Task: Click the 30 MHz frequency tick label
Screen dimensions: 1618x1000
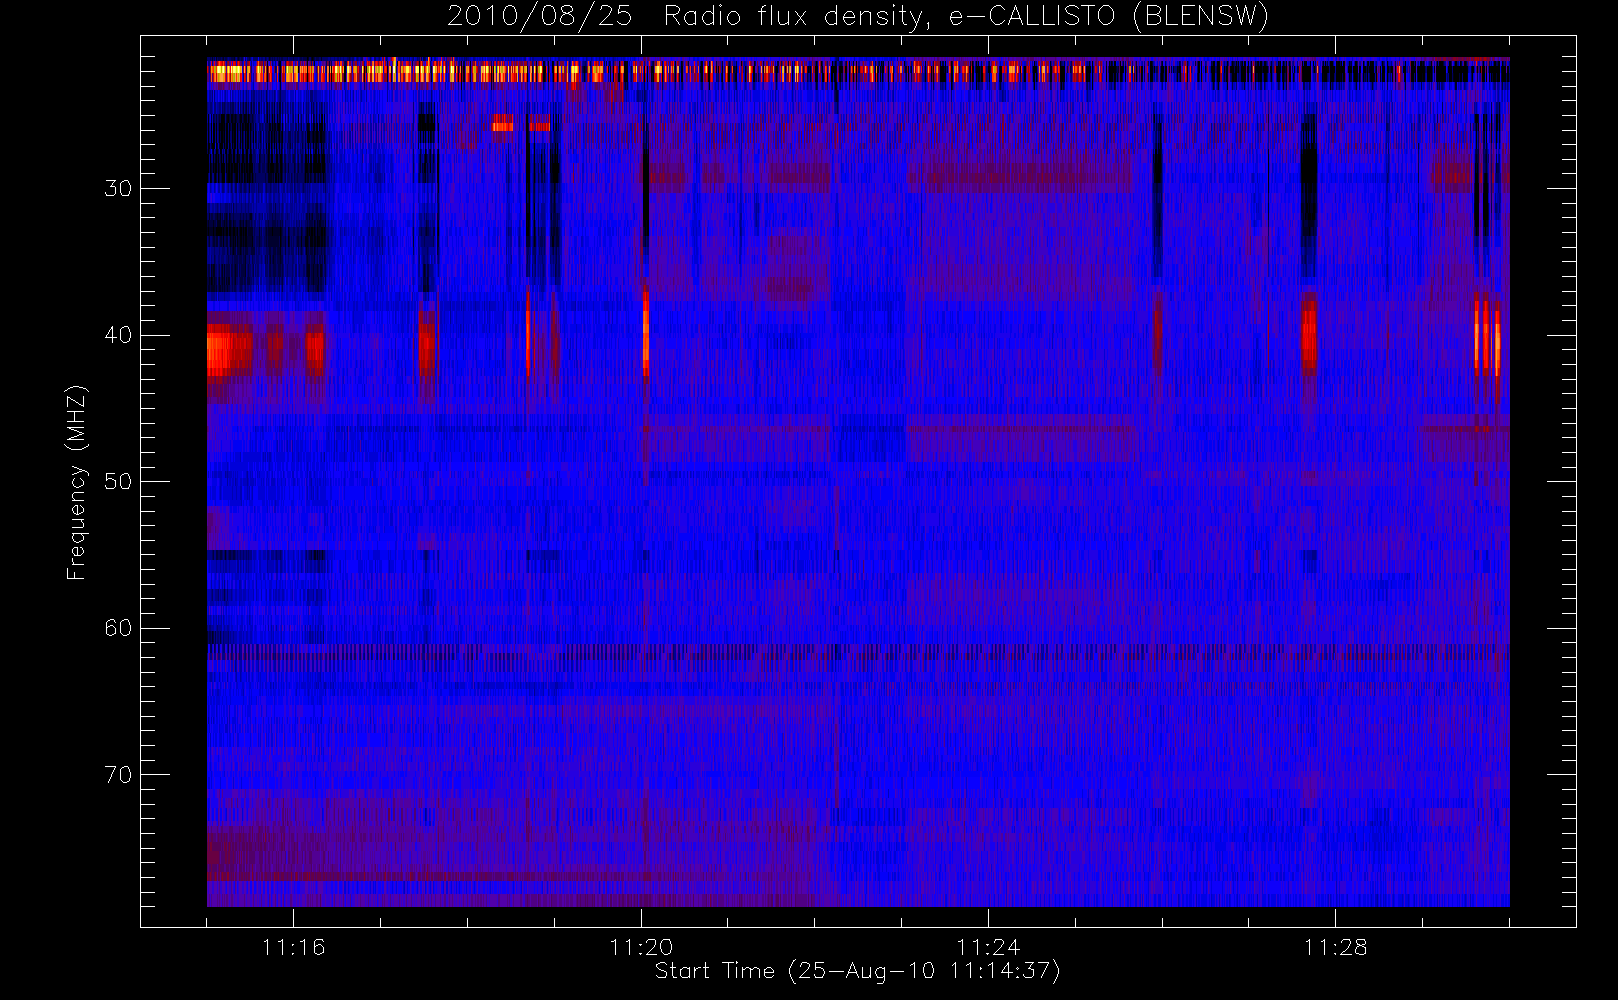Action: (x=118, y=188)
